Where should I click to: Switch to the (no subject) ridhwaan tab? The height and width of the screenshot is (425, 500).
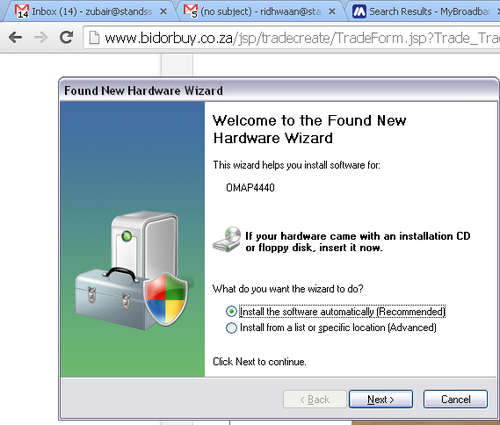click(x=257, y=12)
